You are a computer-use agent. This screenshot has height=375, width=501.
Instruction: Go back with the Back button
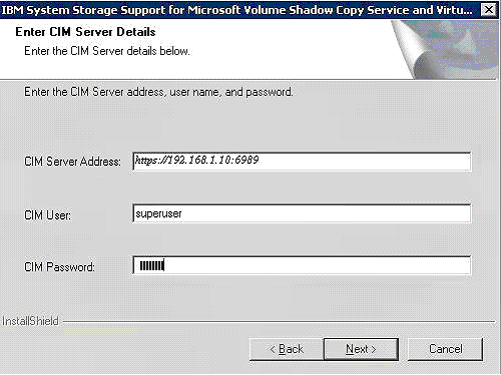pyautogui.click(x=286, y=349)
